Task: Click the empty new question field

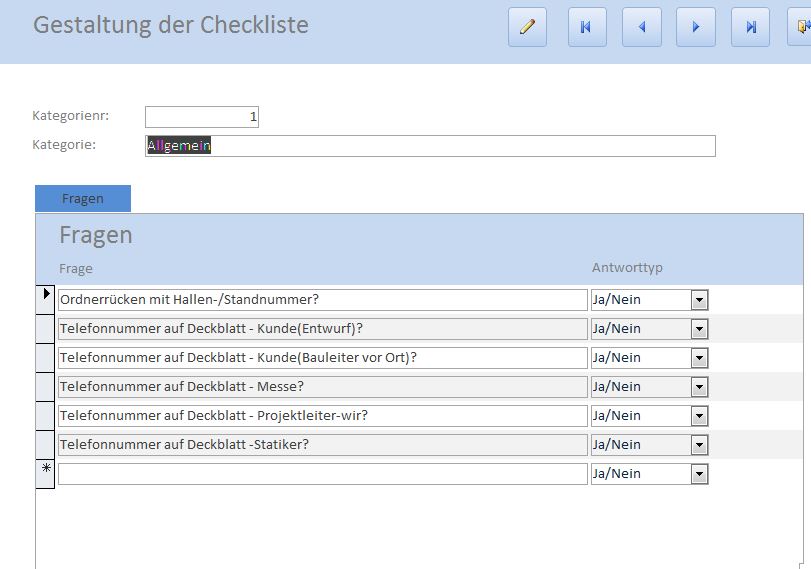Action: (x=322, y=474)
